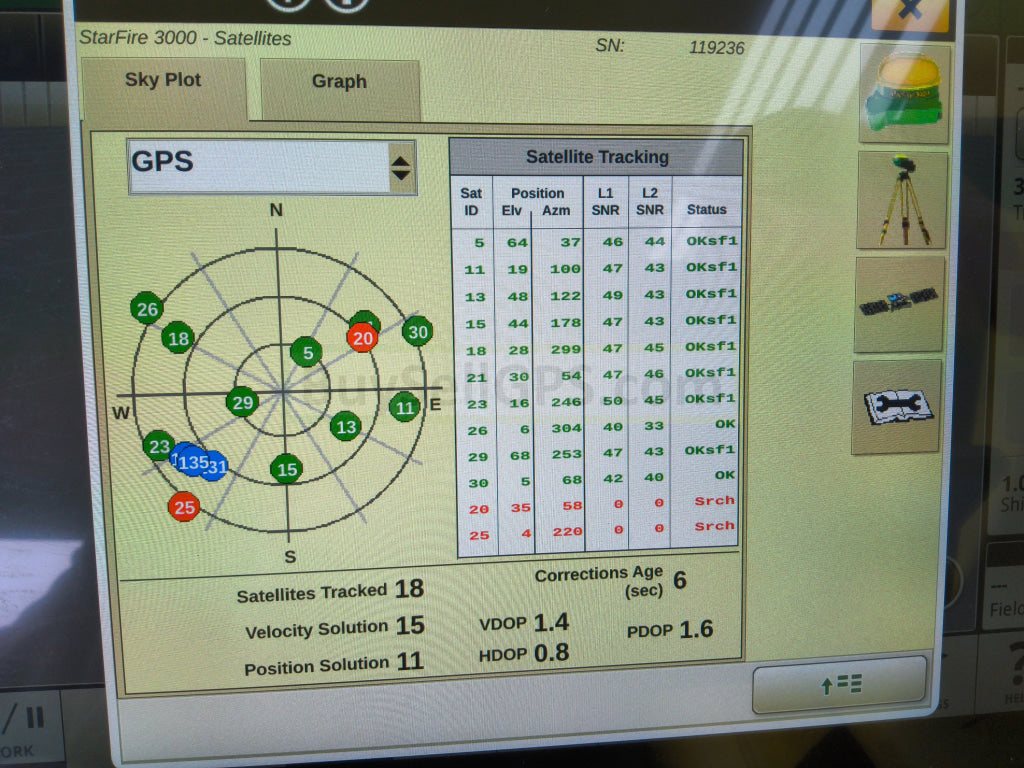Click red Sat ID 25 in table
The width and height of the screenshot is (1024, 768).
coord(479,536)
